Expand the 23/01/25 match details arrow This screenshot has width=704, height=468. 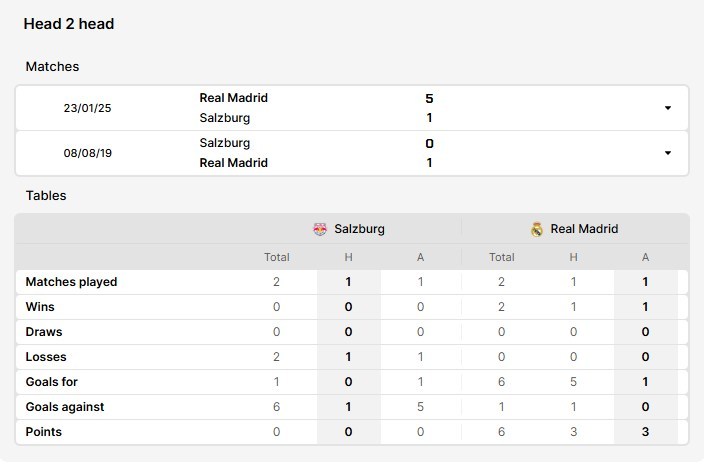(x=668, y=108)
